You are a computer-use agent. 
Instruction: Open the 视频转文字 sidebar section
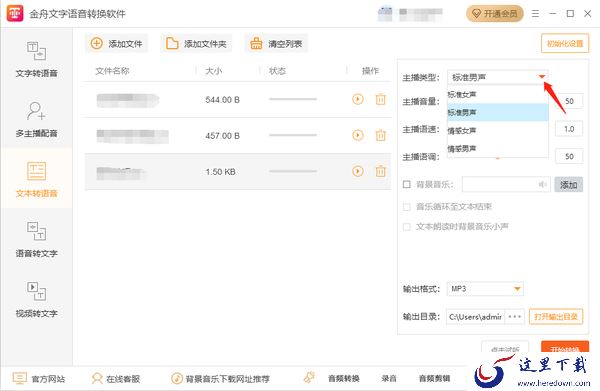36,299
